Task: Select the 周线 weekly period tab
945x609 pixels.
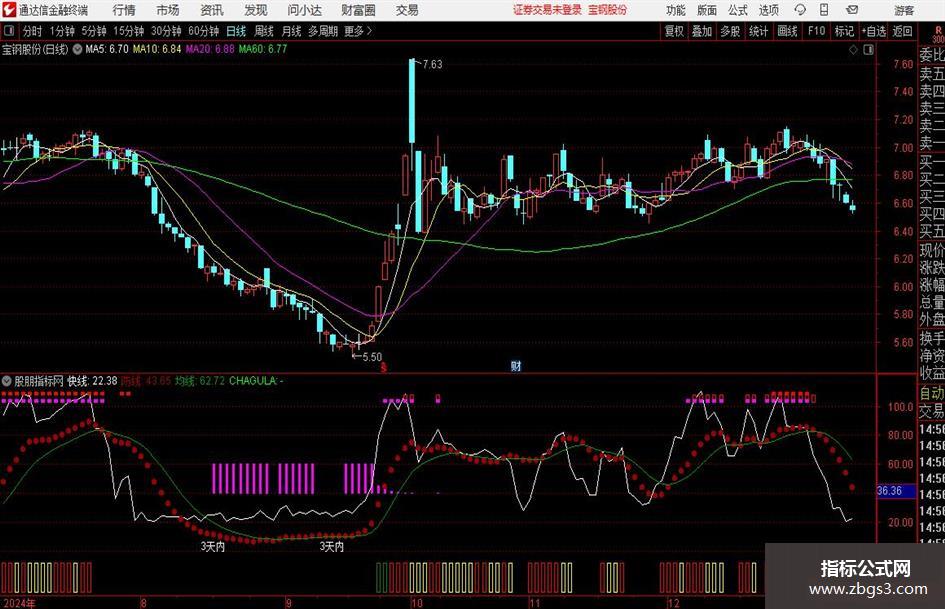Action: pyautogui.click(x=263, y=31)
